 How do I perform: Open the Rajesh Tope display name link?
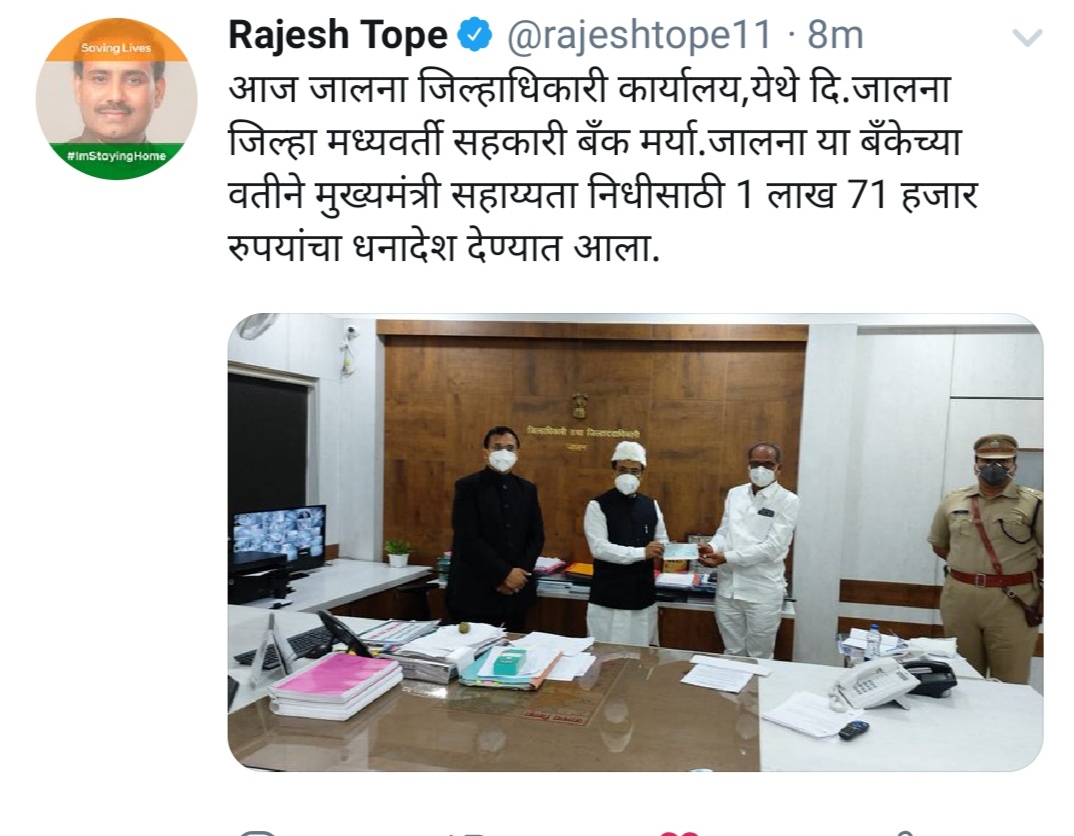tap(338, 35)
